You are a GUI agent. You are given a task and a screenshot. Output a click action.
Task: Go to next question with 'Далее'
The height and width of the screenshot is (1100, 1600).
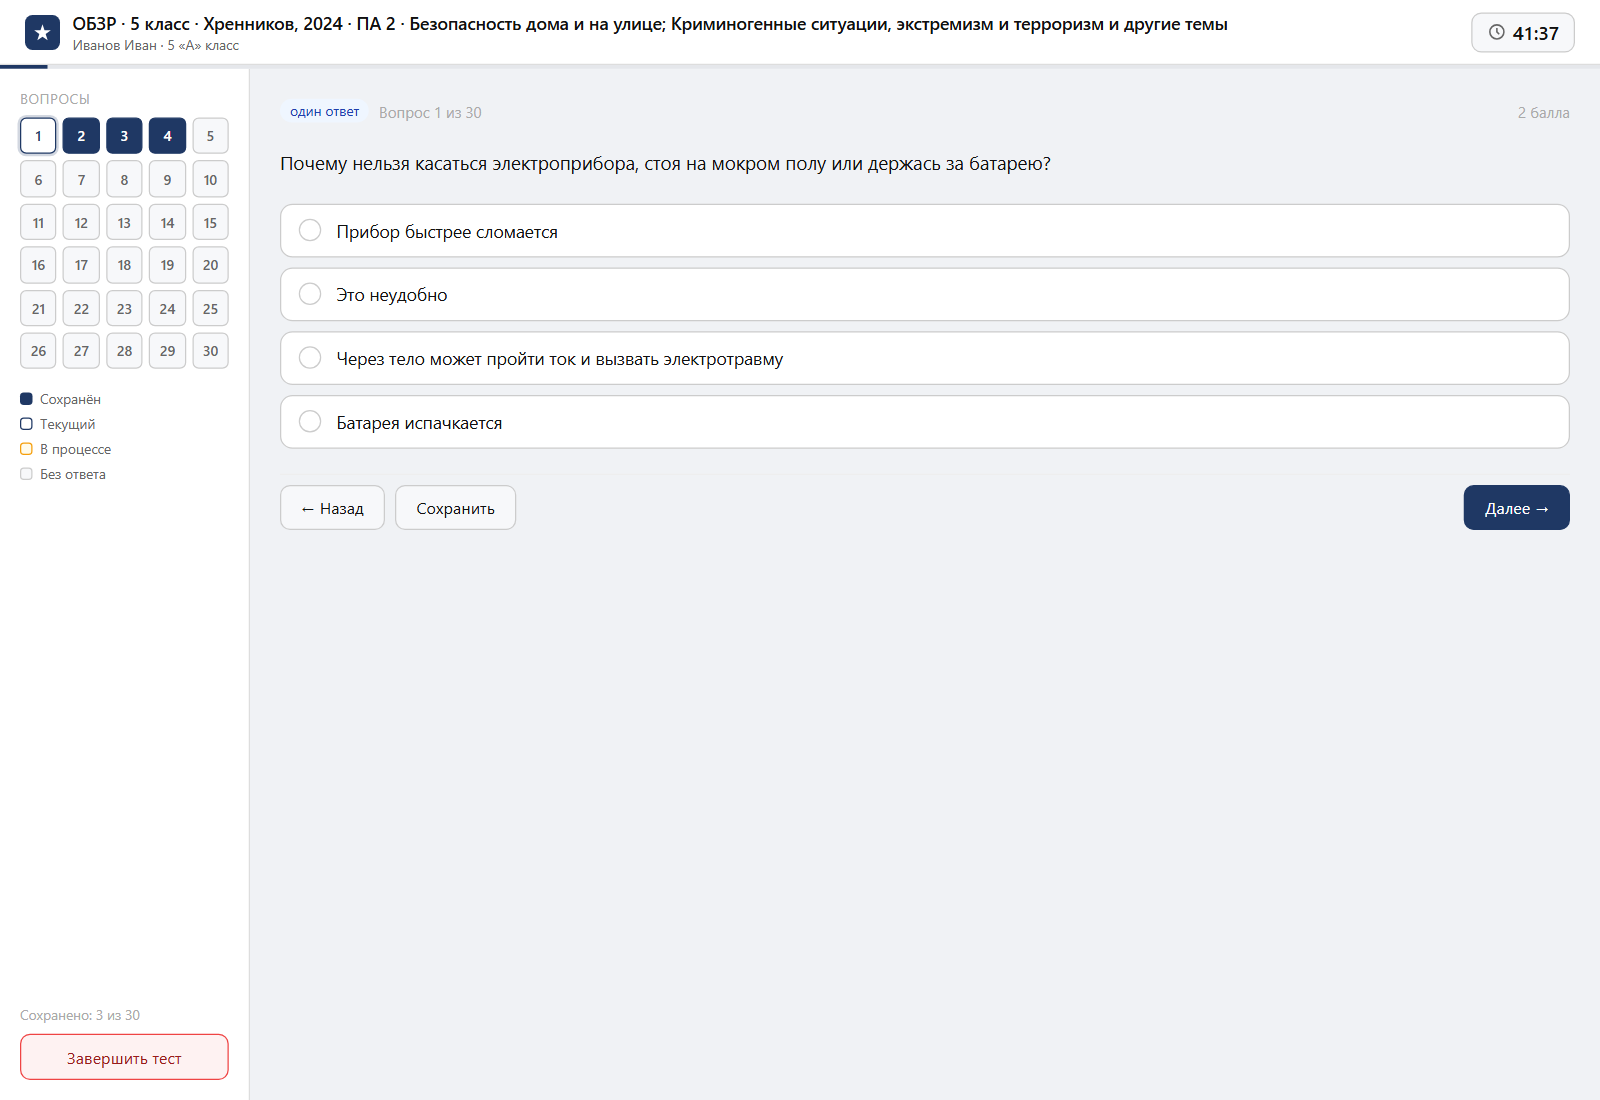[x=1516, y=508]
